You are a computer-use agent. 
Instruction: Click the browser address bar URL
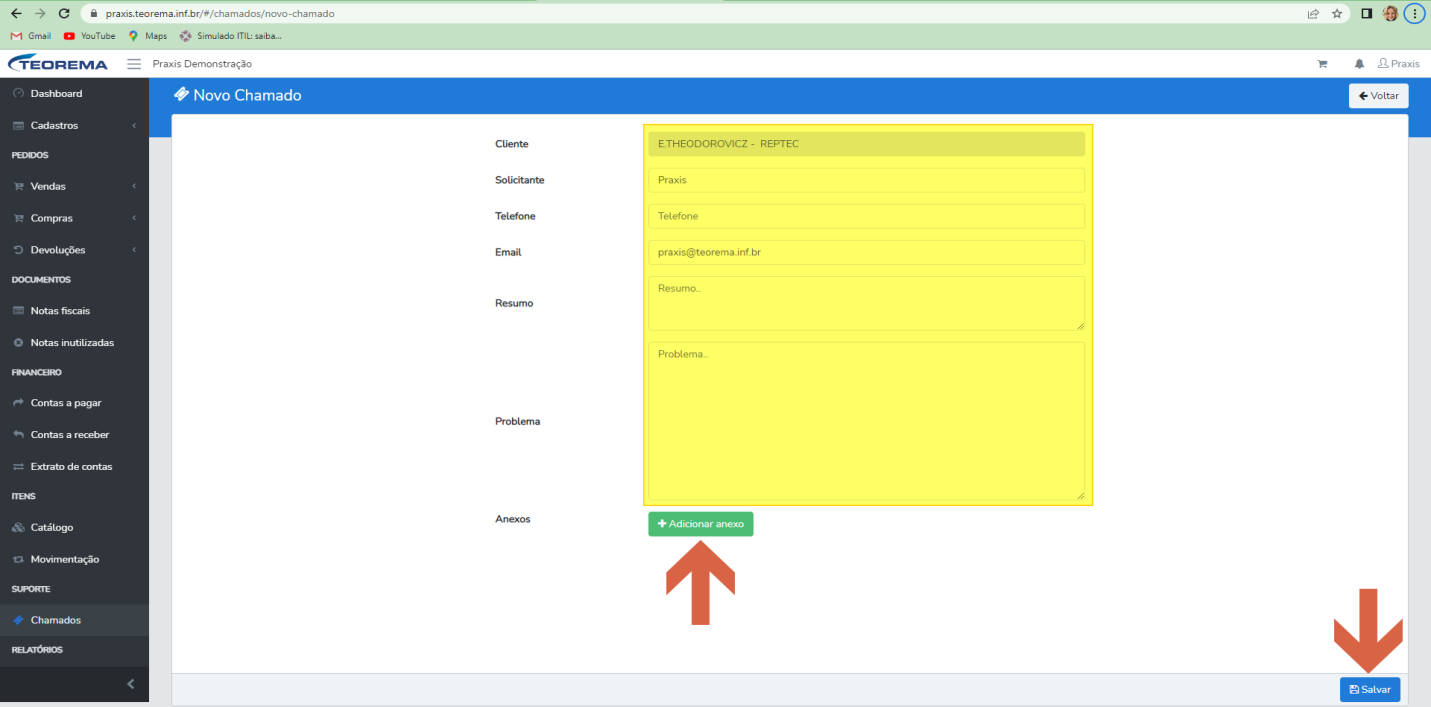(x=220, y=14)
